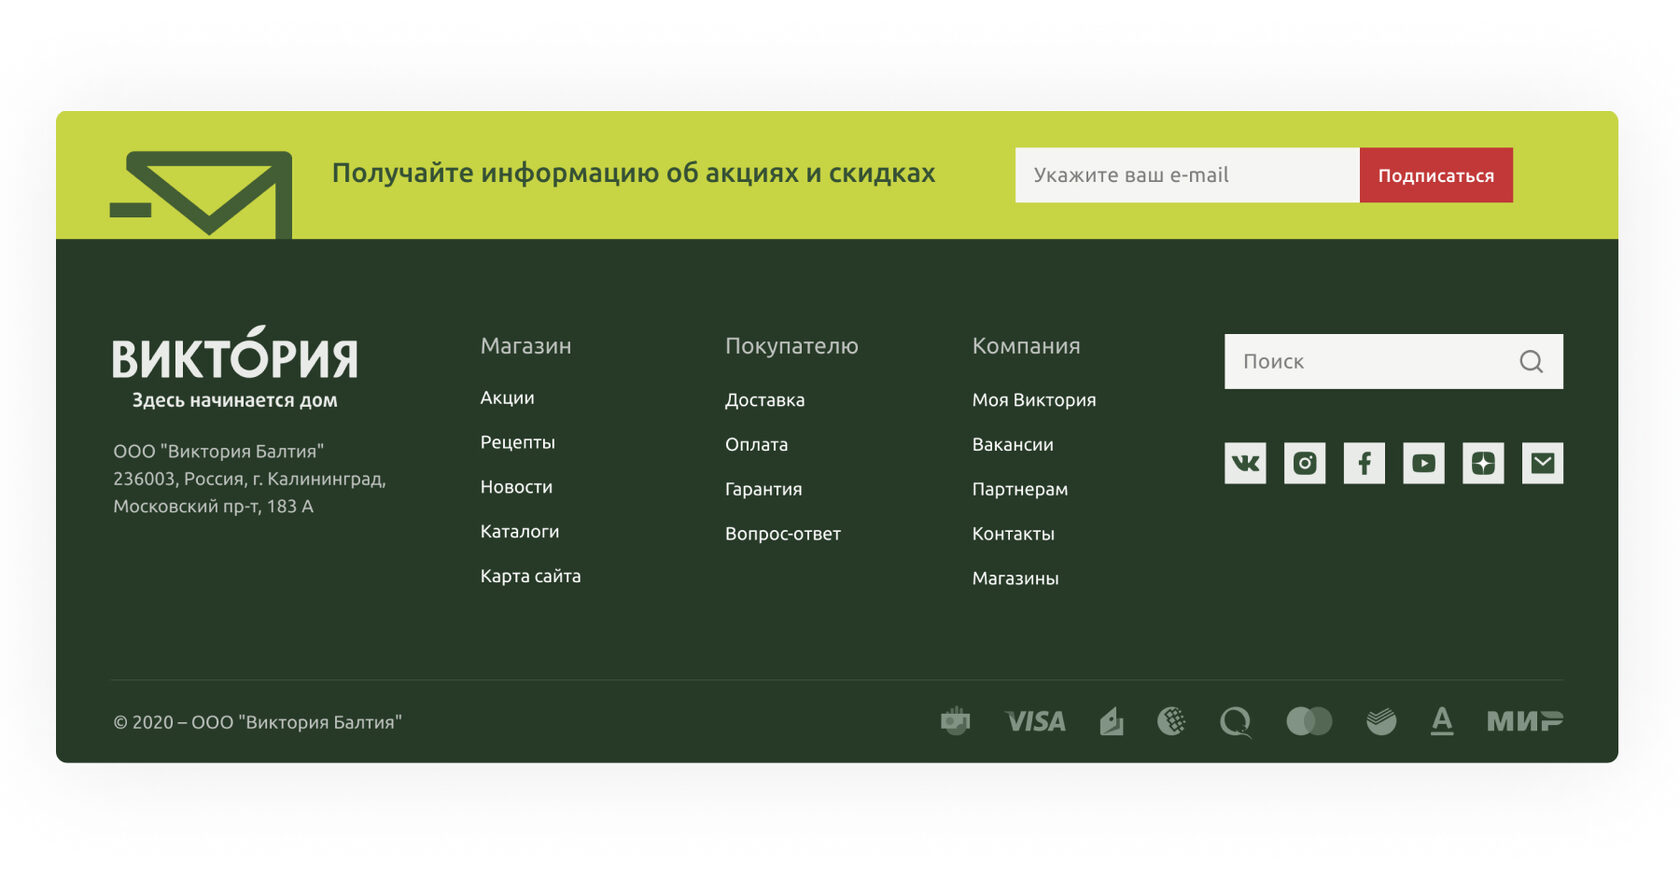Open the Доставка link
The image size is (1680, 878).
pos(765,400)
